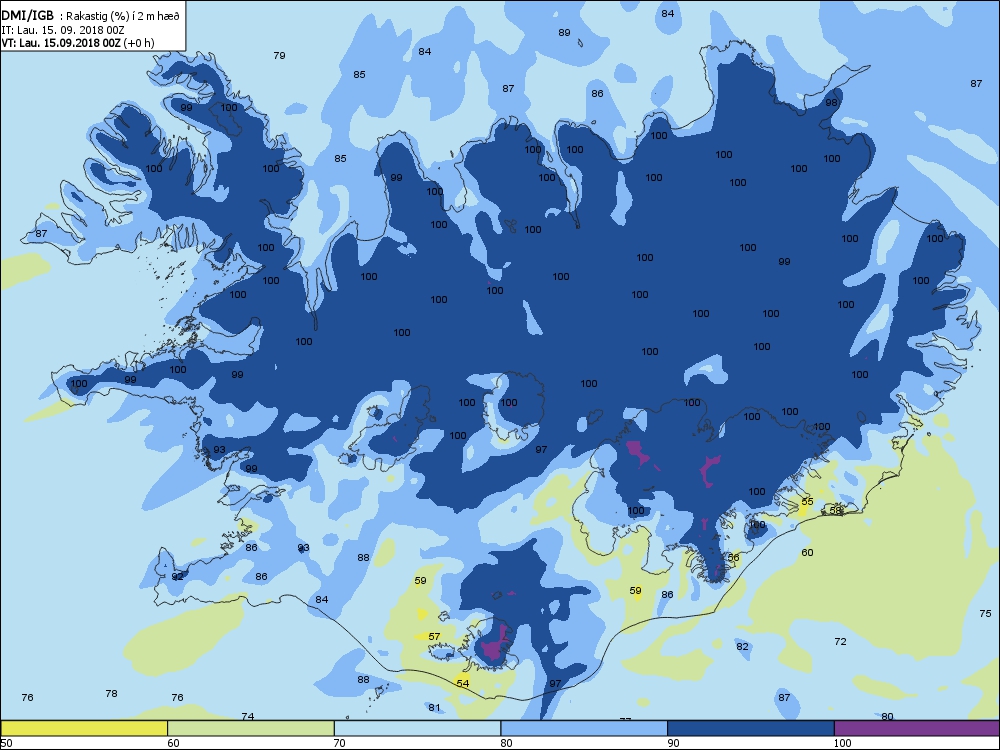Click the legend scale label 70
1000x750 pixels.
[340, 743]
